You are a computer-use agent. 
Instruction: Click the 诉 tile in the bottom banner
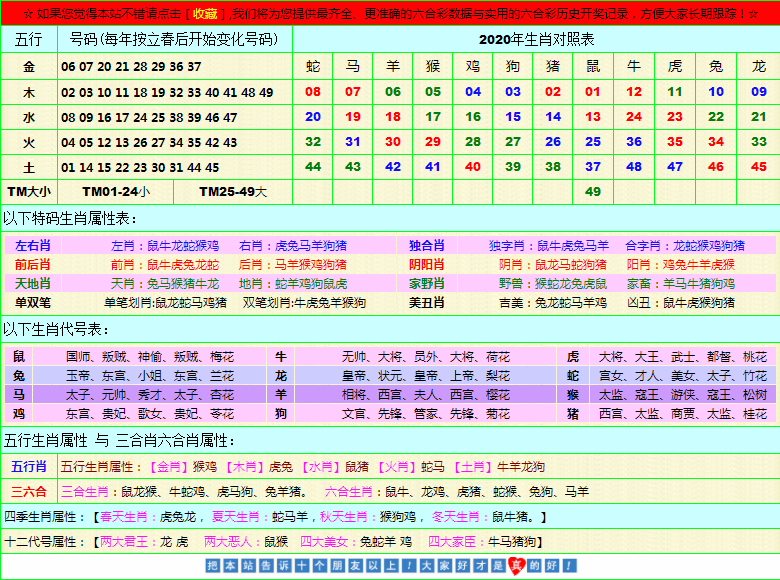tap(284, 566)
